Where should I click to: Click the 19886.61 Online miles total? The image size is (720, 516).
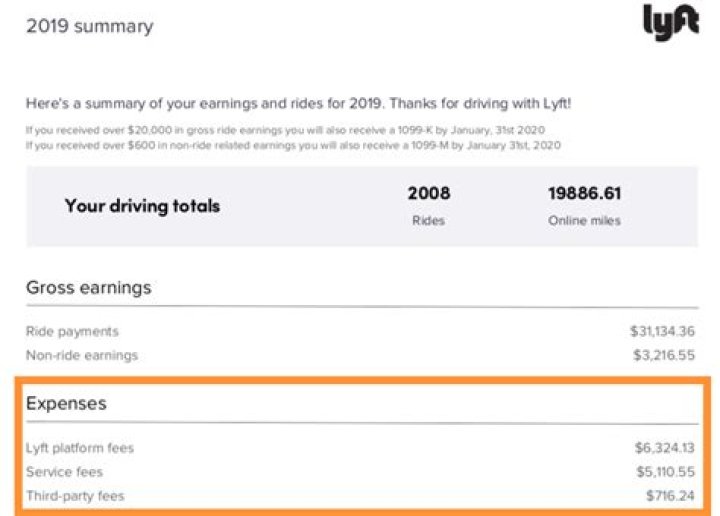pos(584,193)
